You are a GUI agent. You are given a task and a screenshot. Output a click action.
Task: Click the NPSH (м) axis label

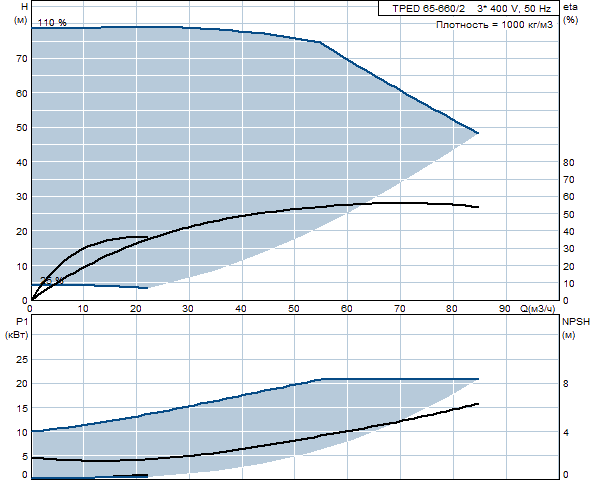[x=576, y=328]
